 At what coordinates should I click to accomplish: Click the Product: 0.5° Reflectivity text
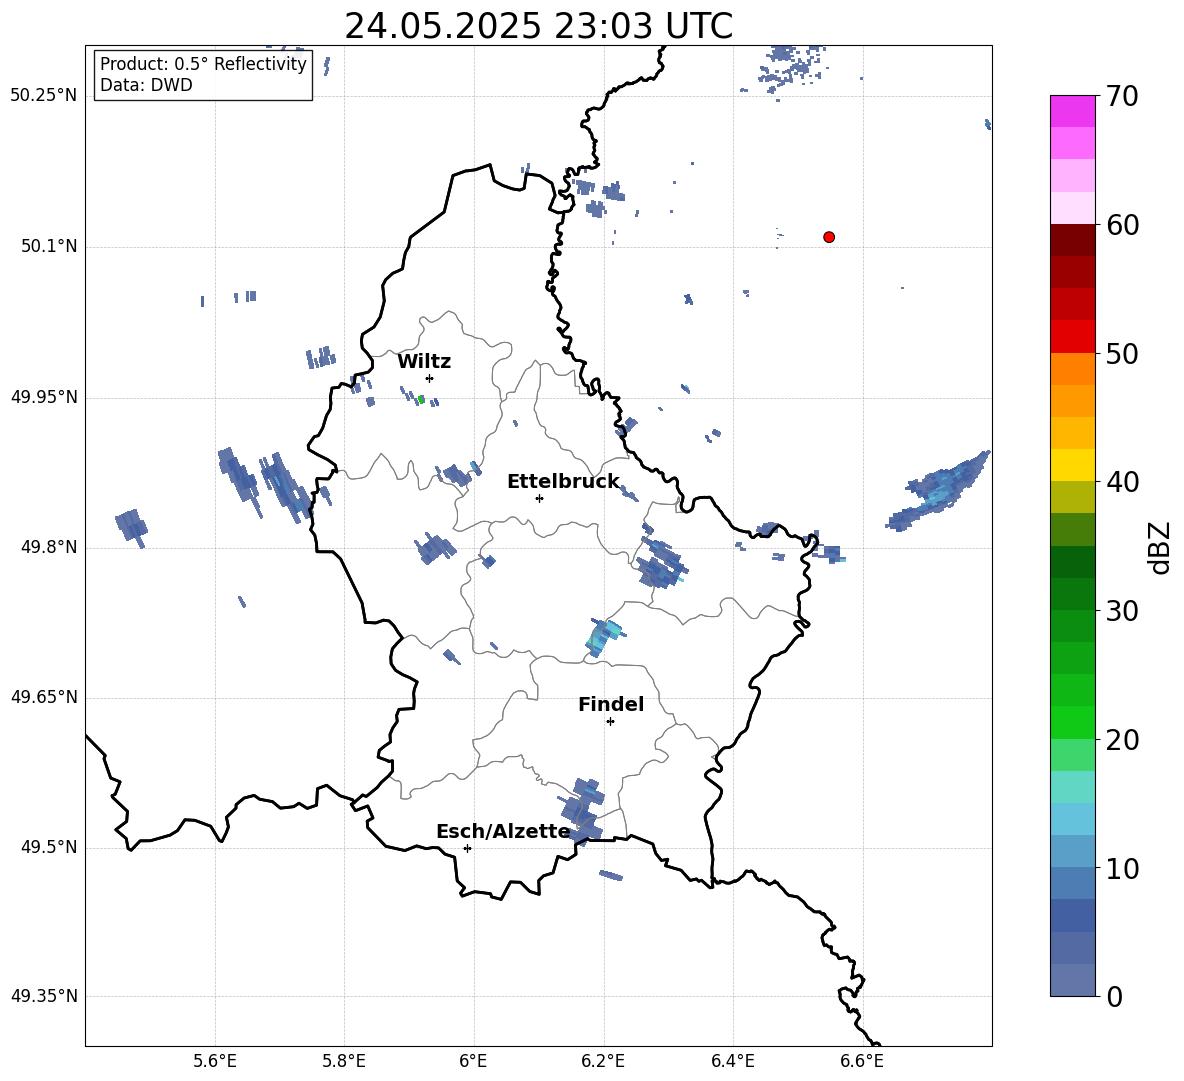click(x=203, y=64)
